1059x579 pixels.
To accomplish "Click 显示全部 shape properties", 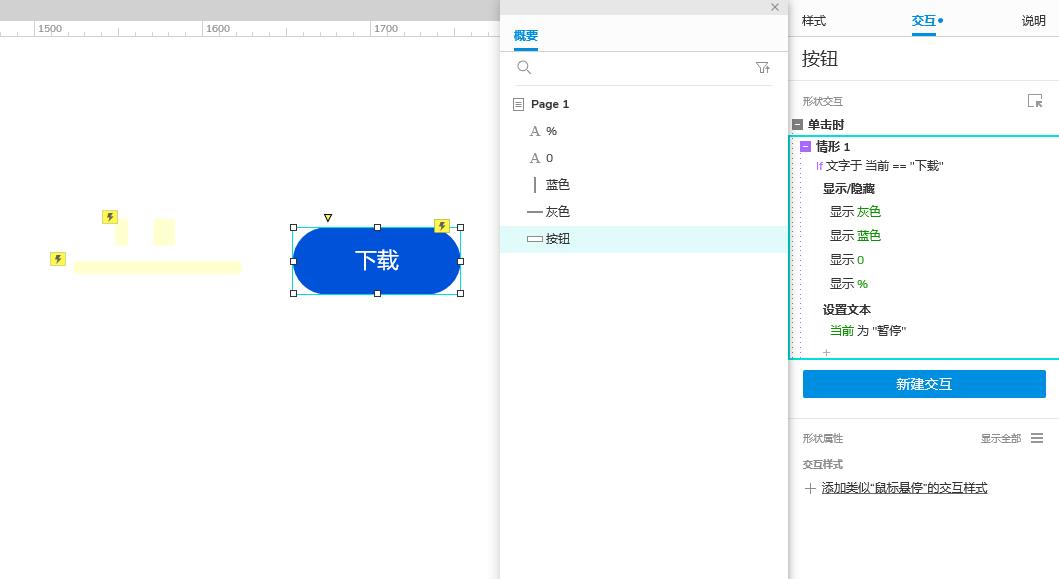I will (1000, 438).
